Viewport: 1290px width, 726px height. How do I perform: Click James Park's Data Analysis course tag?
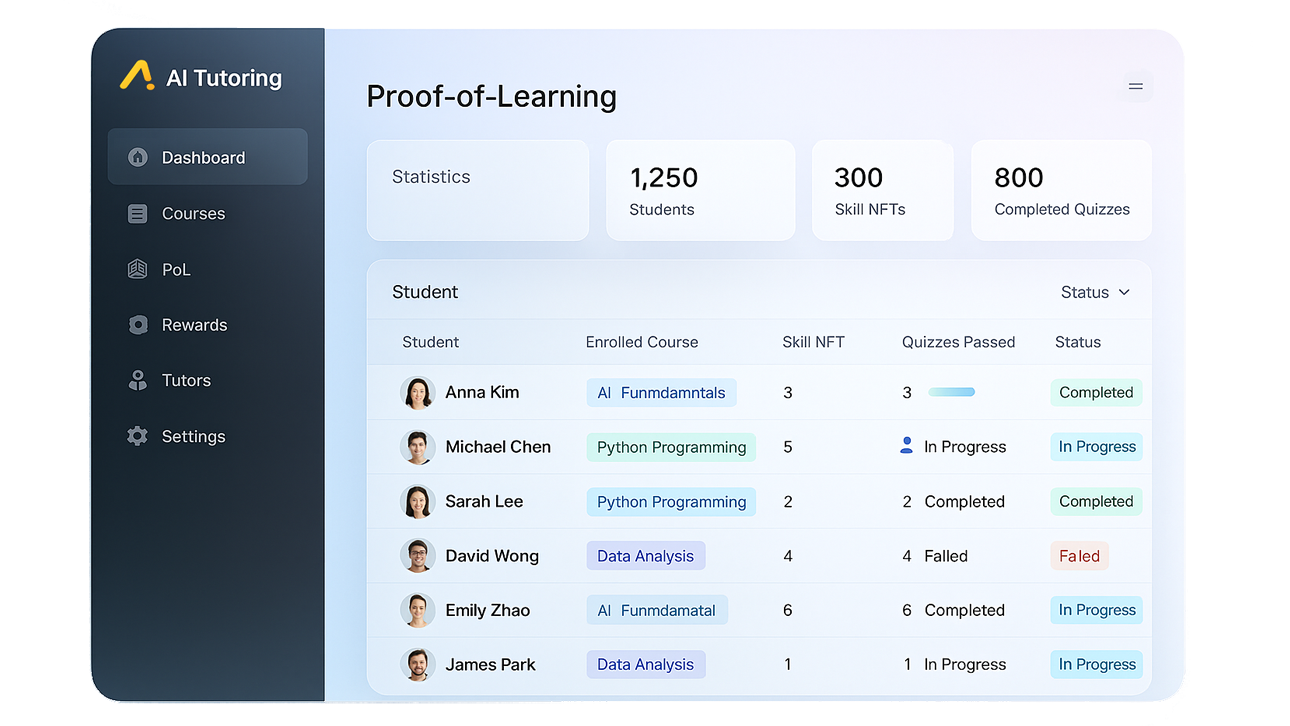[645, 664]
